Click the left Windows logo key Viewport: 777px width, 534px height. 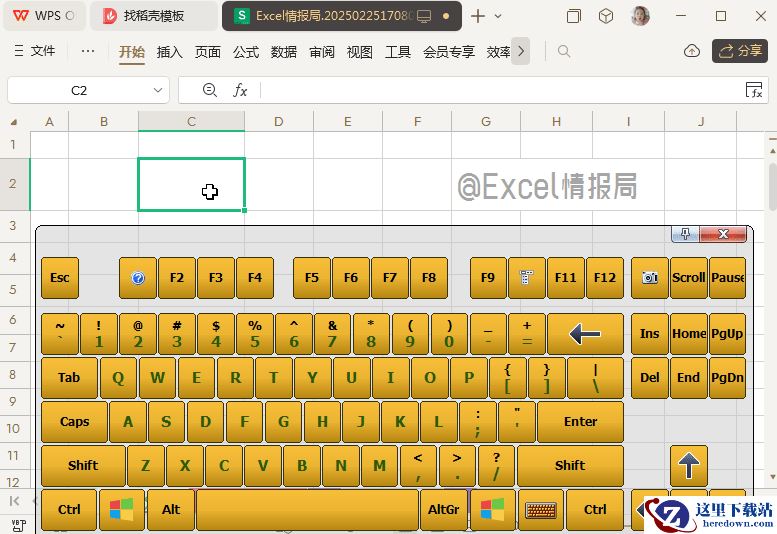point(122,510)
